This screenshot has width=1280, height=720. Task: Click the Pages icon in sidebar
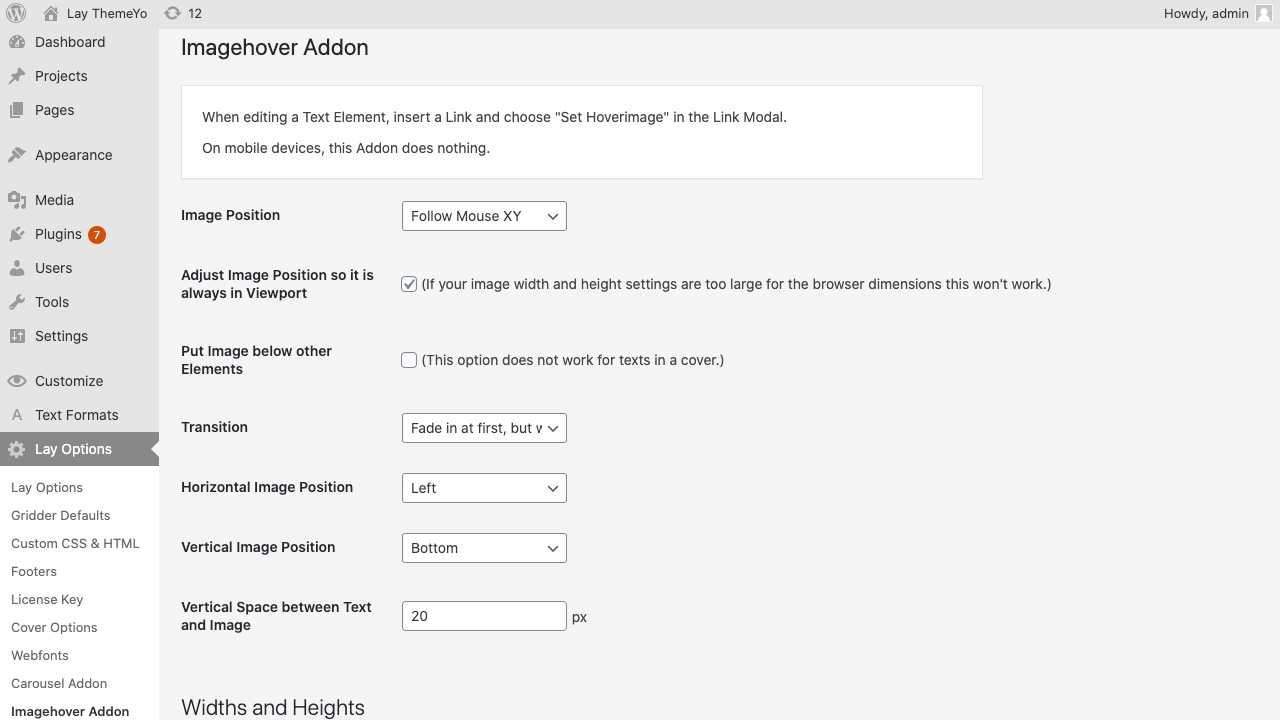[17, 110]
